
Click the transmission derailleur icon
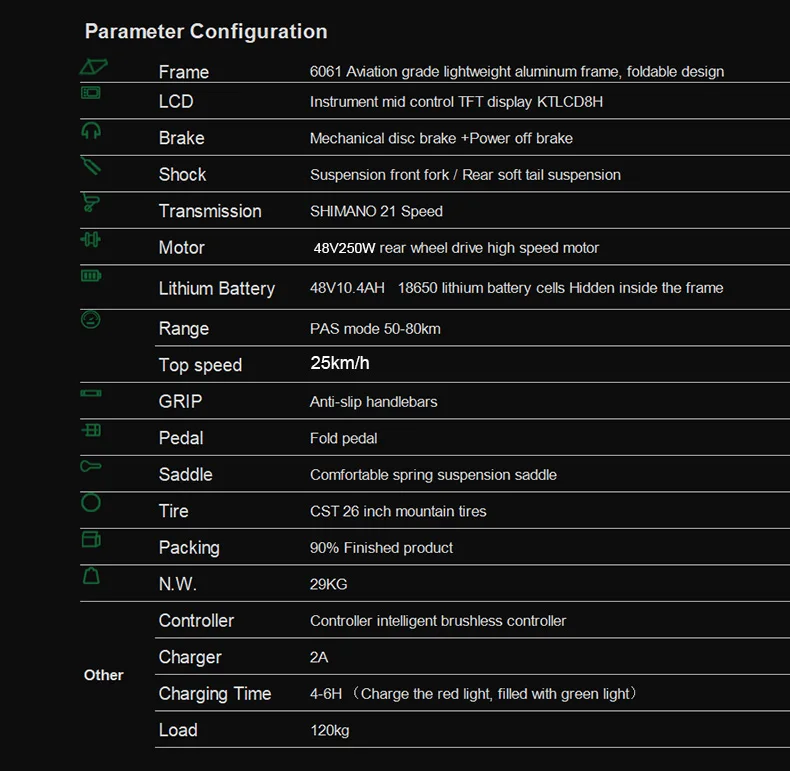tap(91, 203)
